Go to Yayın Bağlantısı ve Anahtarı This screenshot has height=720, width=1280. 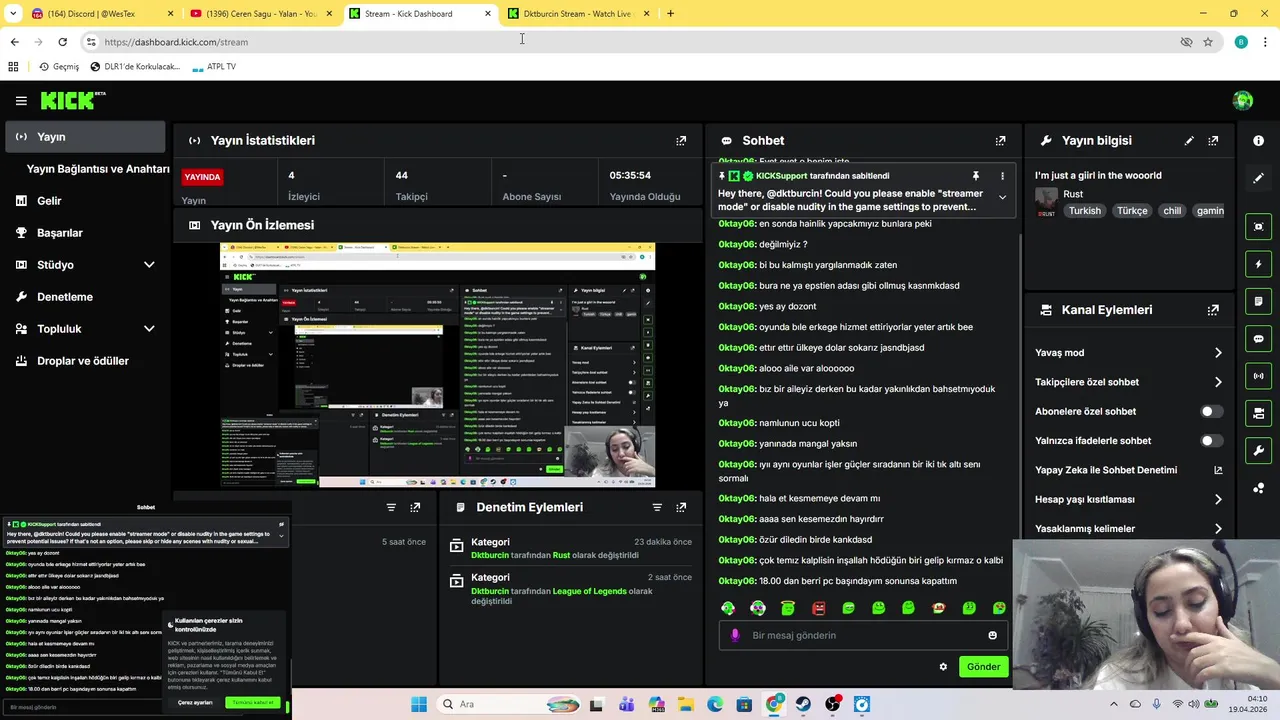tap(98, 169)
